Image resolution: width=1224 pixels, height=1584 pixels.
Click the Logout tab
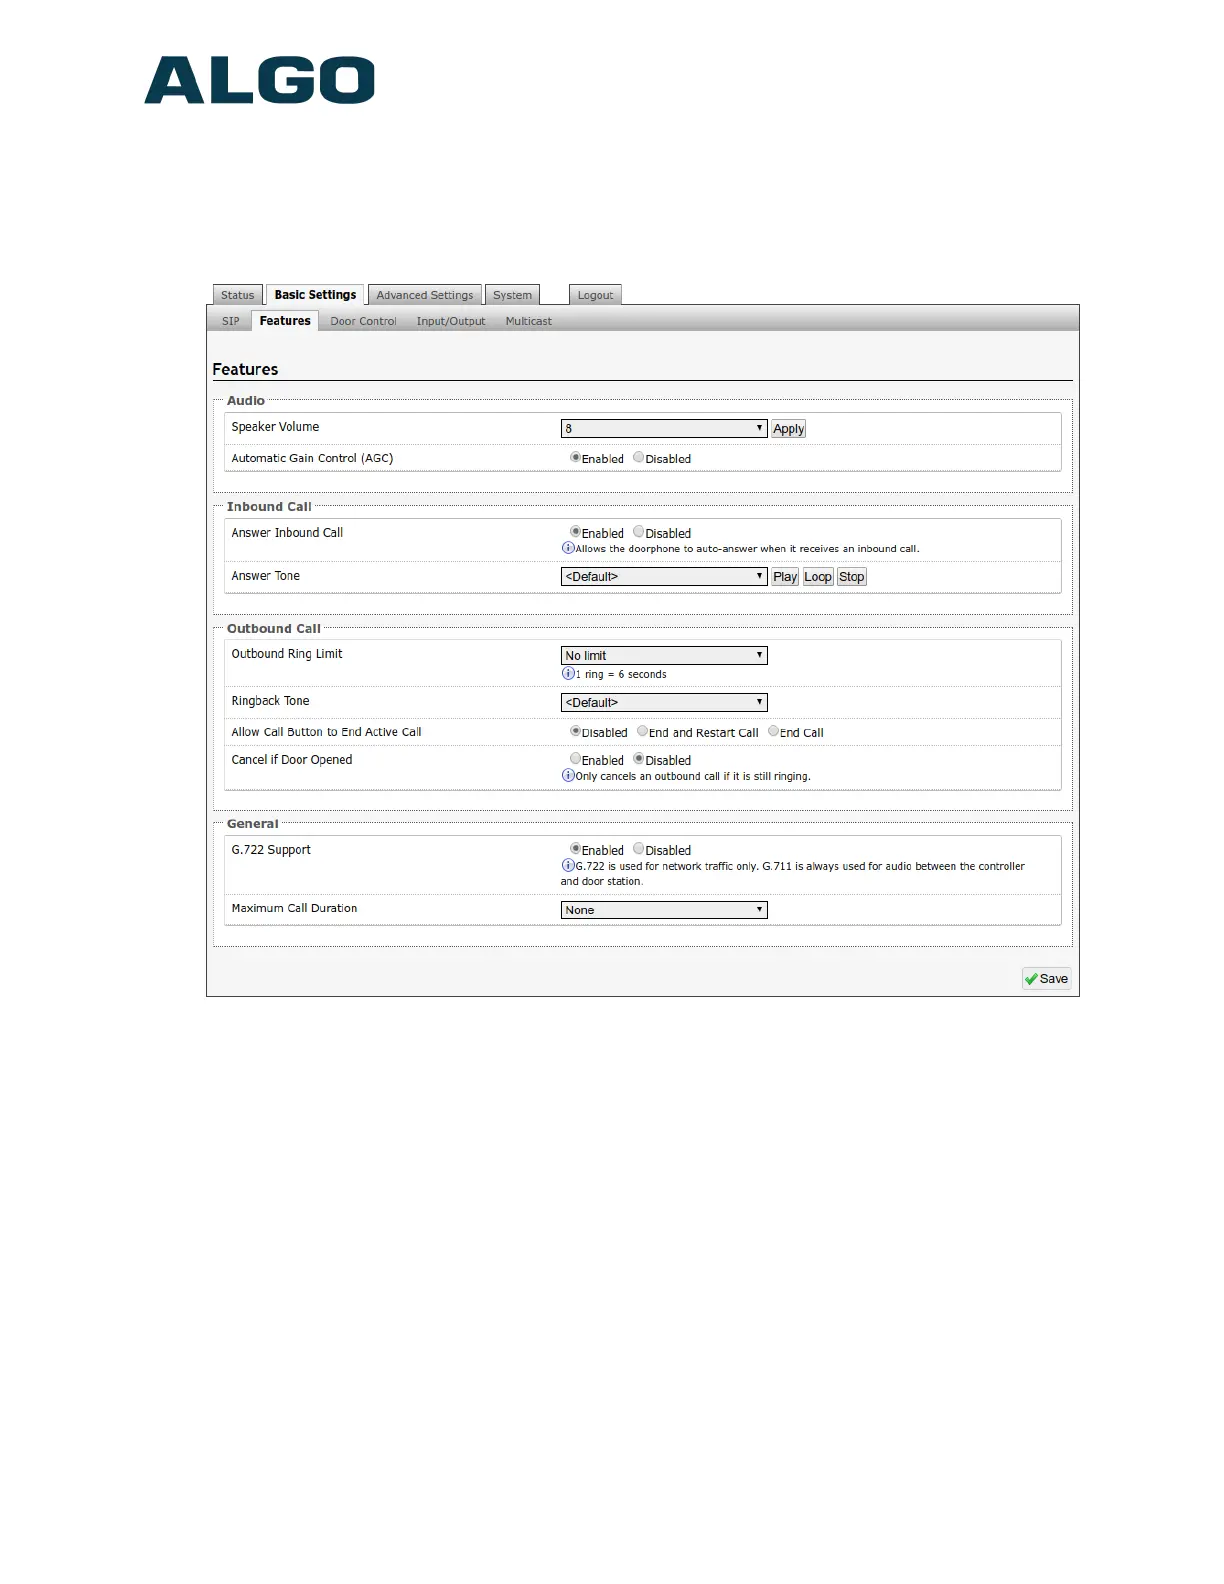click(x=595, y=295)
